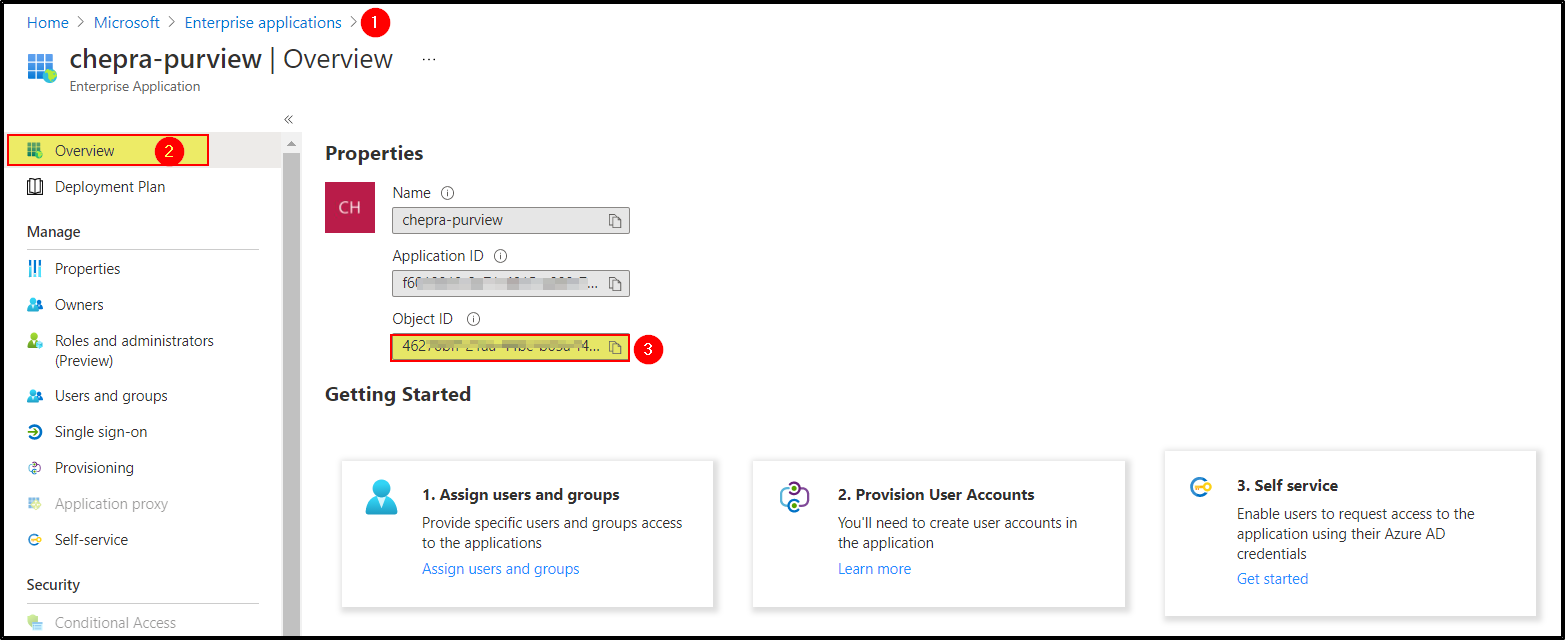Open Enterprise applications breadcrumb
Screen dimensions: 1565x640
coord(263,22)
